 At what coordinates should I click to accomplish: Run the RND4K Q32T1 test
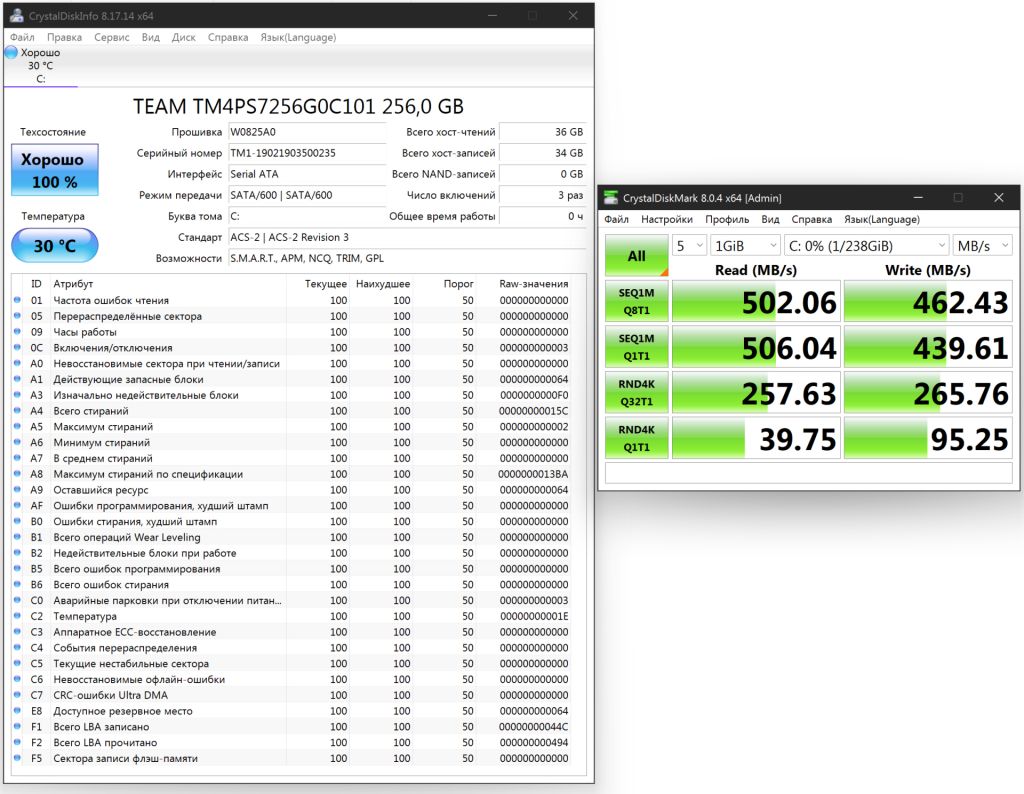pyautogui.click(x=637, y=392)
